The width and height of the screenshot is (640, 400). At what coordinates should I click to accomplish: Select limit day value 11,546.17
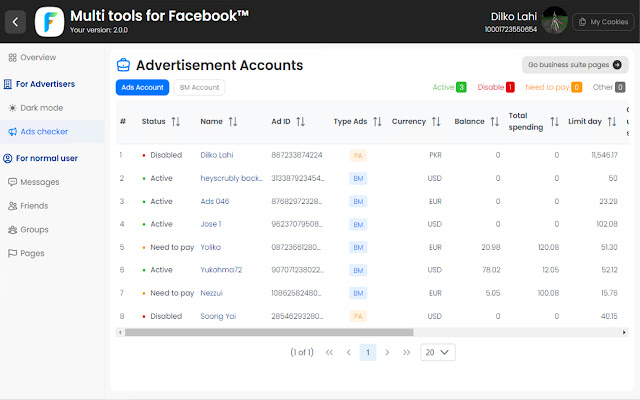pyautogui.click(x=604, y=155)
